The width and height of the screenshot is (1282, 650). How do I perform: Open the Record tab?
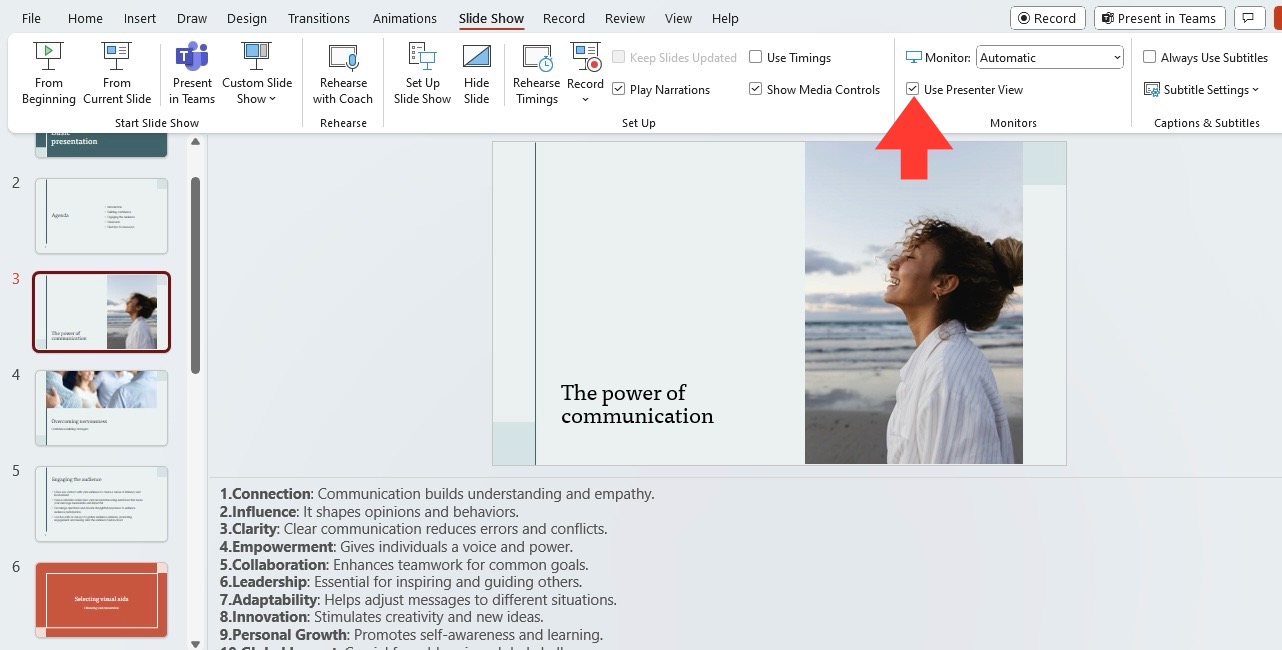coord(564,18)
